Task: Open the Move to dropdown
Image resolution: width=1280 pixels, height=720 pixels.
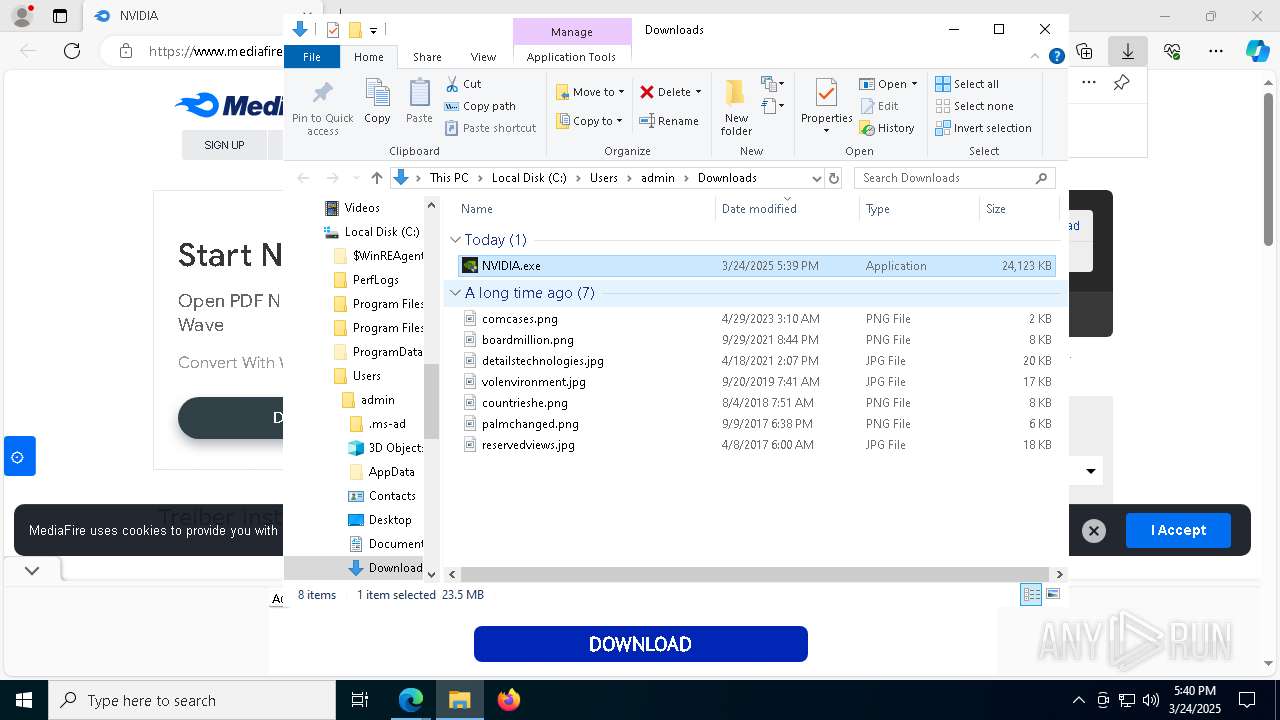Action: 590,92
